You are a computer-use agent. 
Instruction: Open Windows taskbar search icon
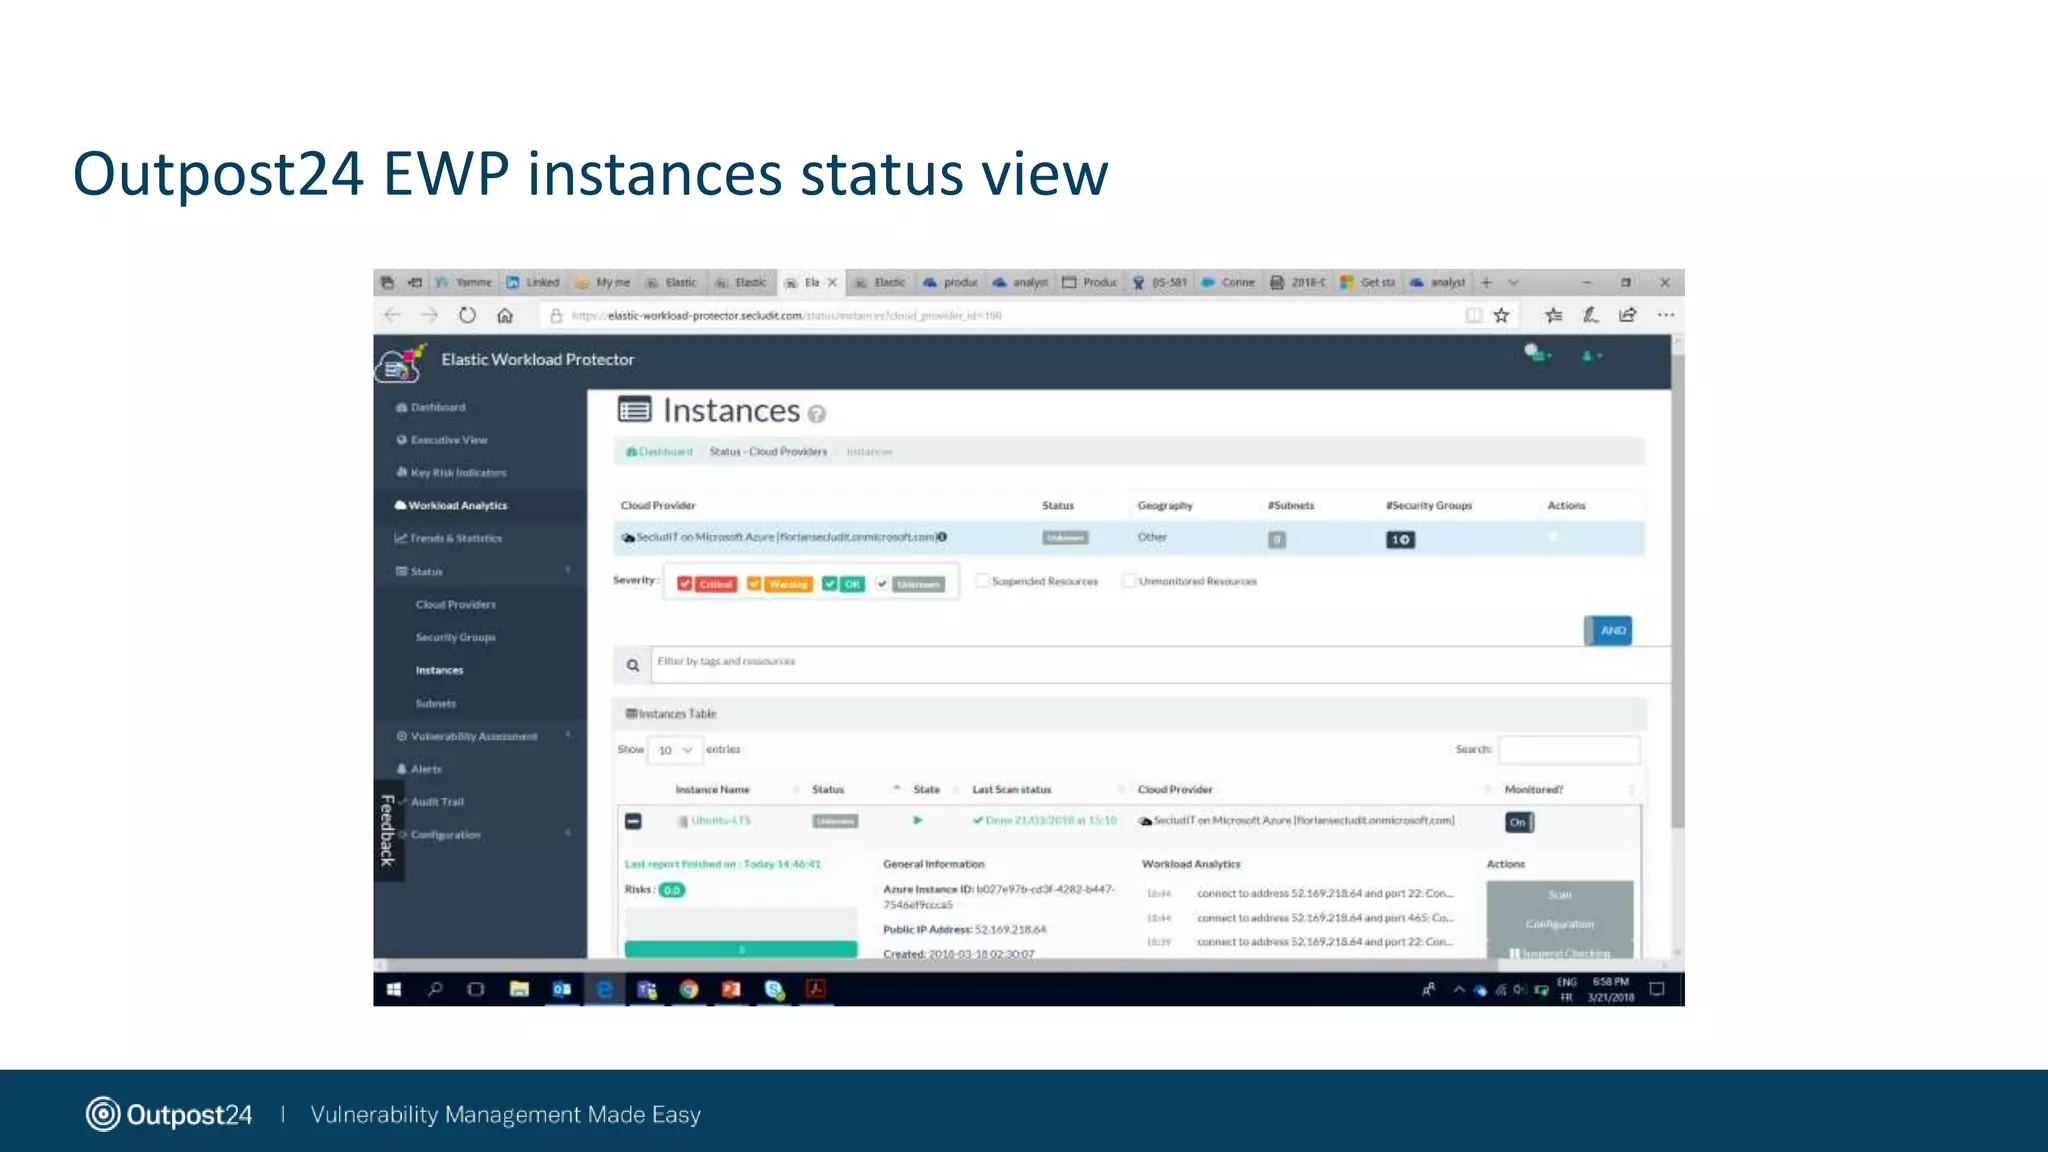(x=435, y=990)
